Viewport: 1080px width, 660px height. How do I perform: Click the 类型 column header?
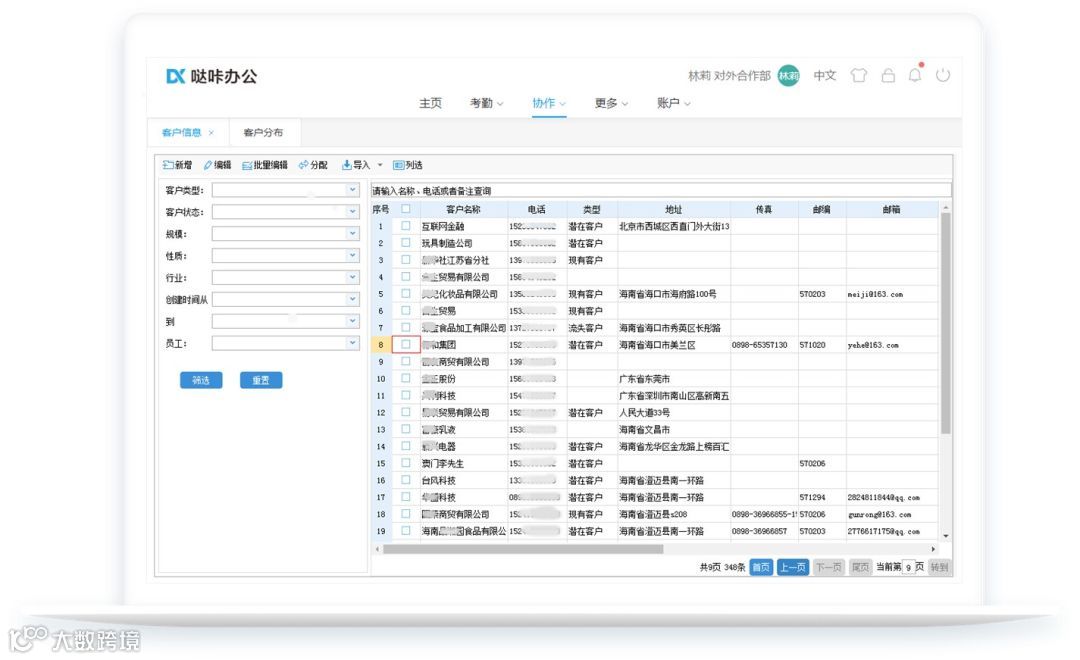(592, 209)
